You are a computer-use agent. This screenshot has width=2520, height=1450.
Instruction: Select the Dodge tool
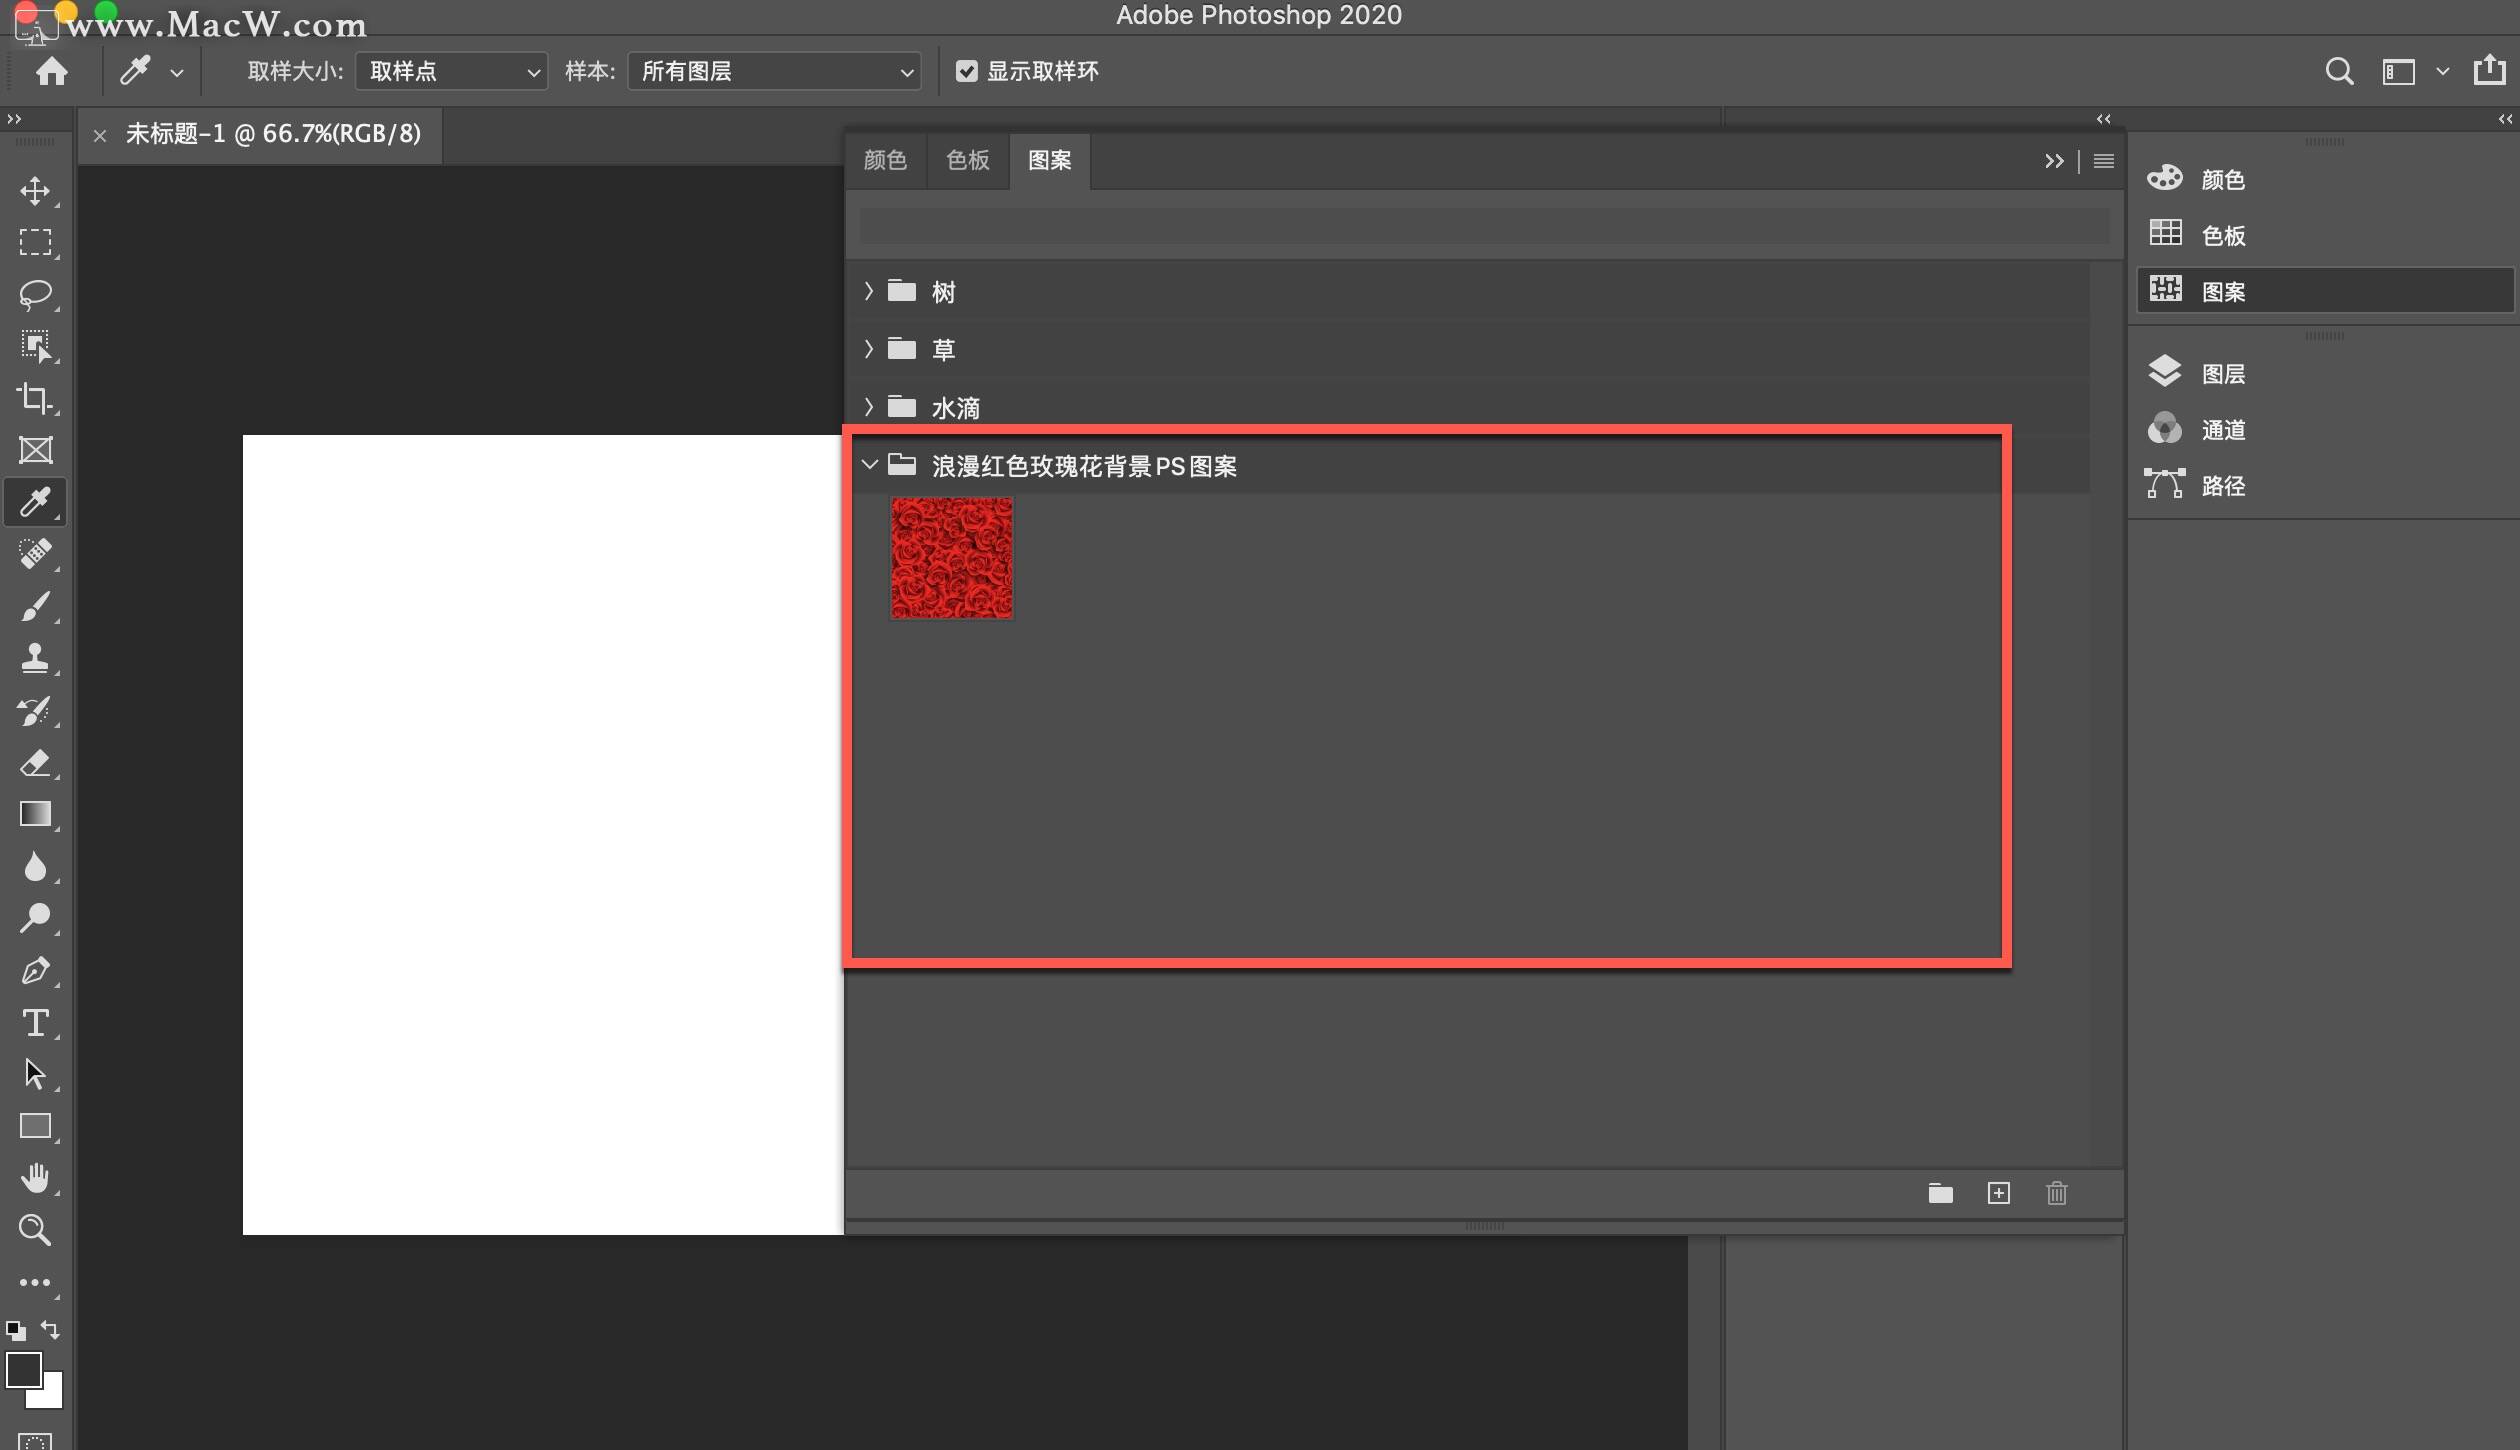click(35, 918)
